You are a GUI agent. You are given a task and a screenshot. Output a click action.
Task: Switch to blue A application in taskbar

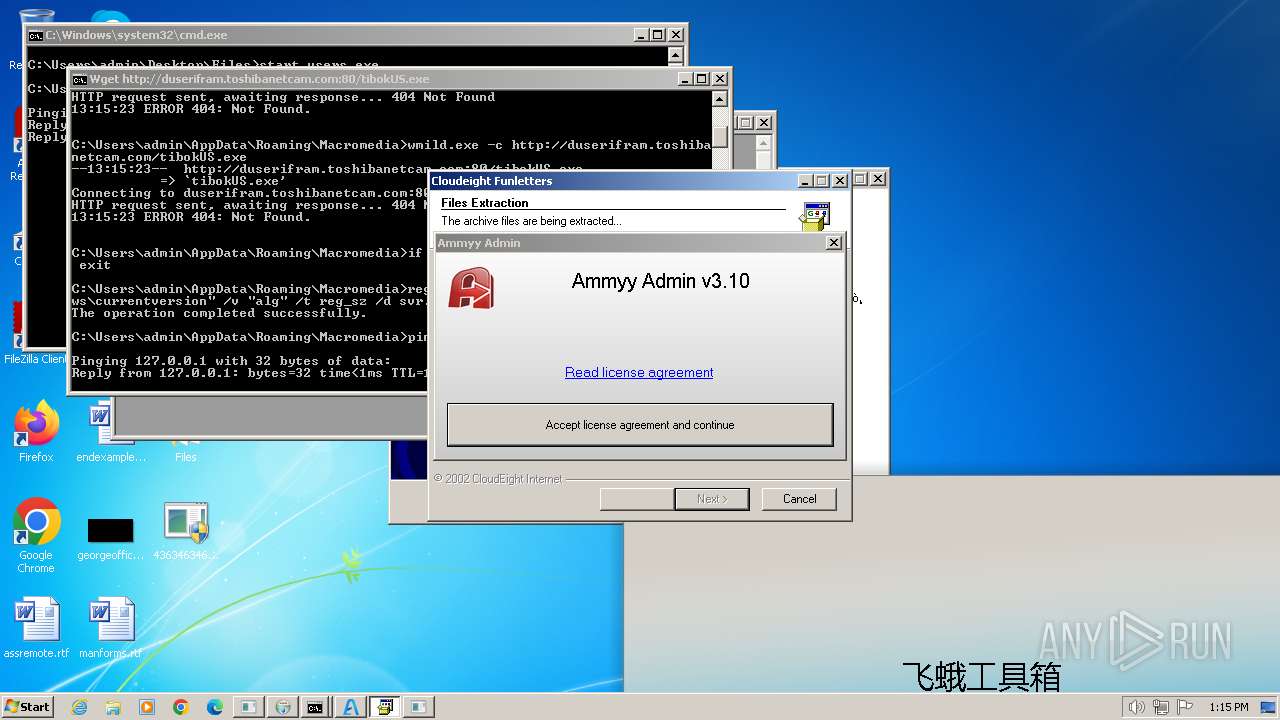(350, 707)
